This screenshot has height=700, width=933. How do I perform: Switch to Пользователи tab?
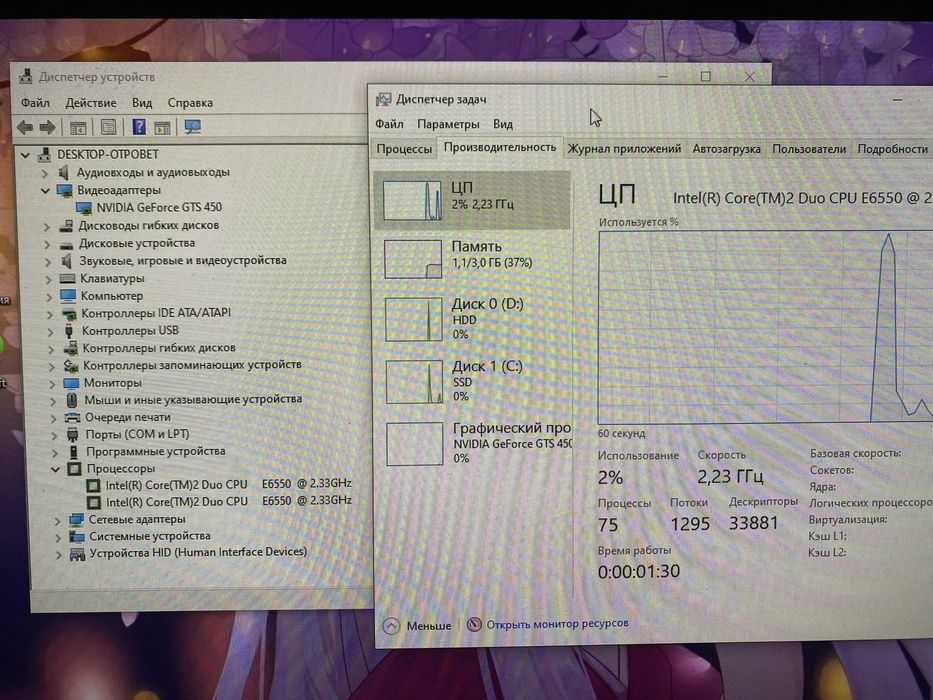click(x=809, y=149)
